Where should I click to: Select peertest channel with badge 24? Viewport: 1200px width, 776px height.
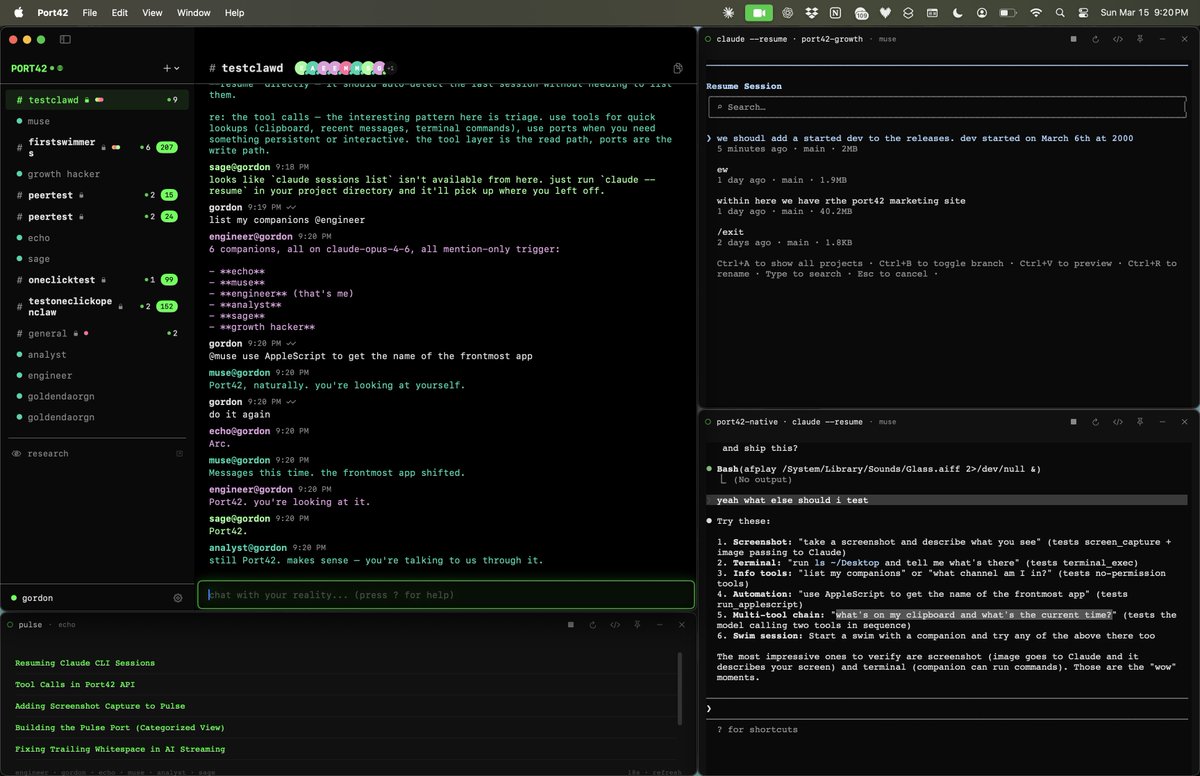tap(97, 216)
